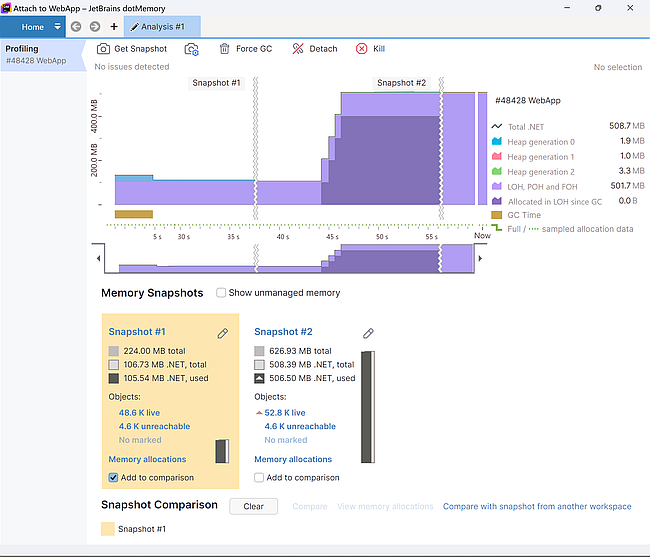Click the Get Snapshot button label
The width and height of the screenshot is (650, 557).
point(141,49)
